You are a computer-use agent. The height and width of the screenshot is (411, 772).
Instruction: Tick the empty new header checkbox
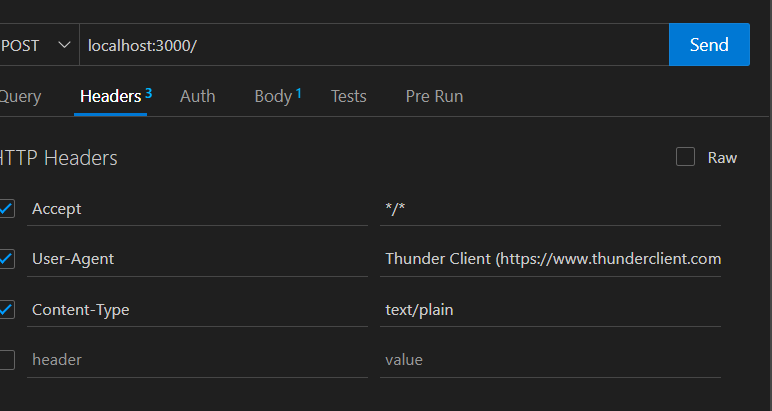[x=6, y=360]
